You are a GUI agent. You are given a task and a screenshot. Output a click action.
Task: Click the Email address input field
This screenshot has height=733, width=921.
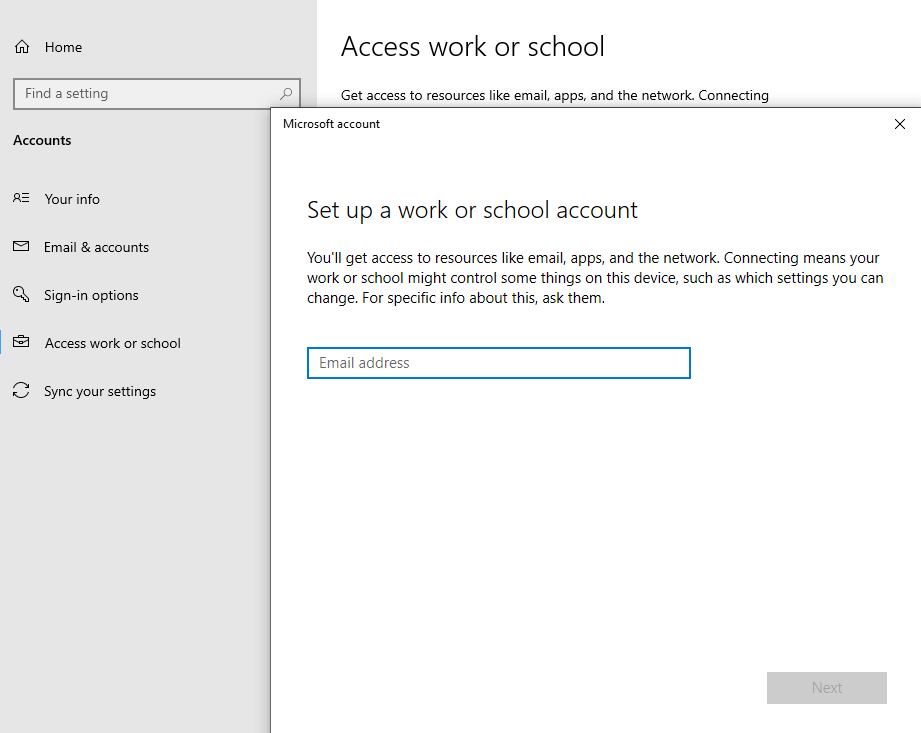[499, 363]
